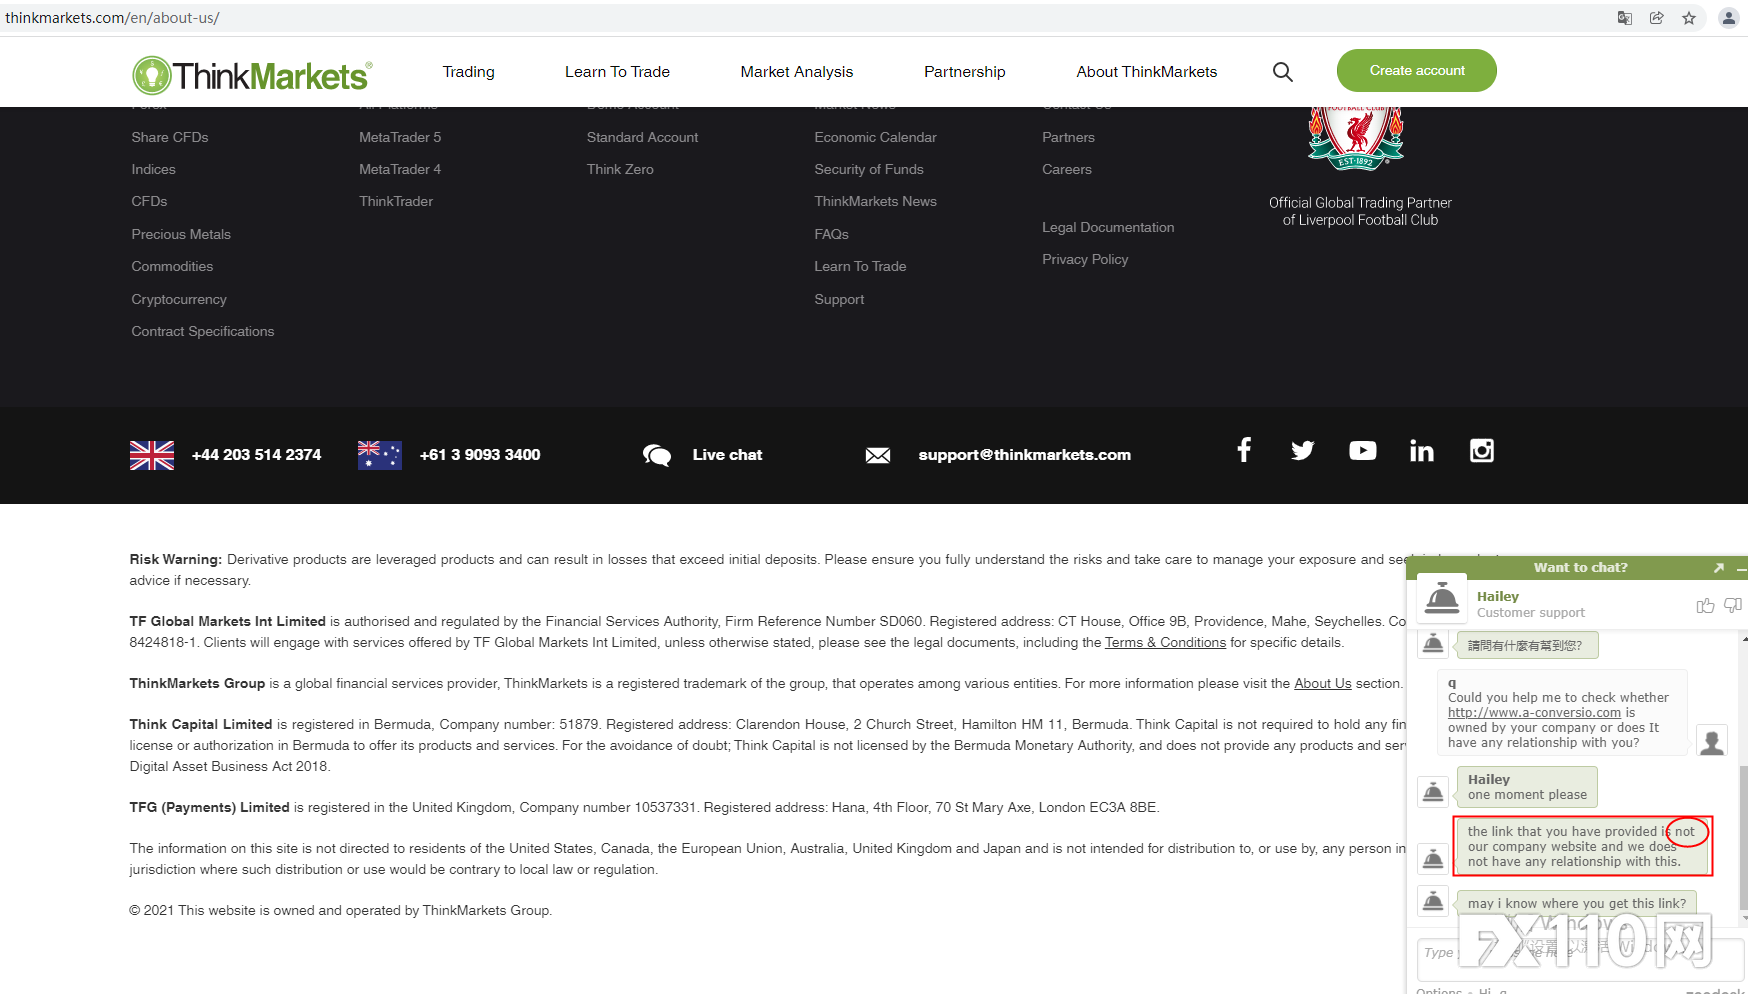Open the Cryptocurrency footer link
Viewport: 1748px width, 994px height.
tap(179, 299)
